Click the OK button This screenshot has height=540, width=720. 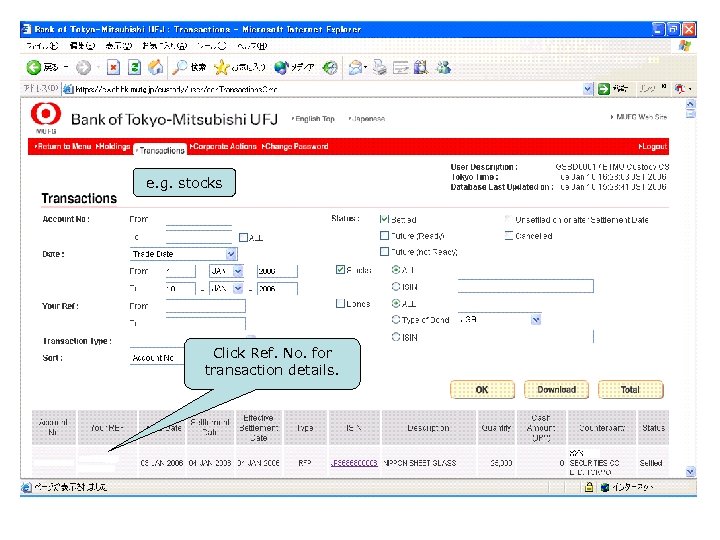(482, 389)
